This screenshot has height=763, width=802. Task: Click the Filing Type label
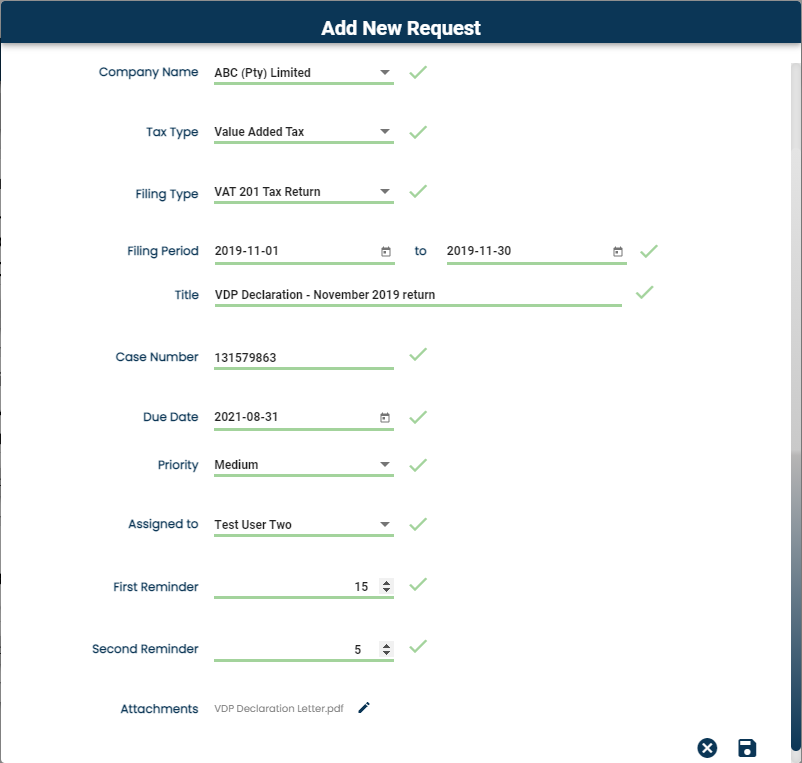click(167, 194)
